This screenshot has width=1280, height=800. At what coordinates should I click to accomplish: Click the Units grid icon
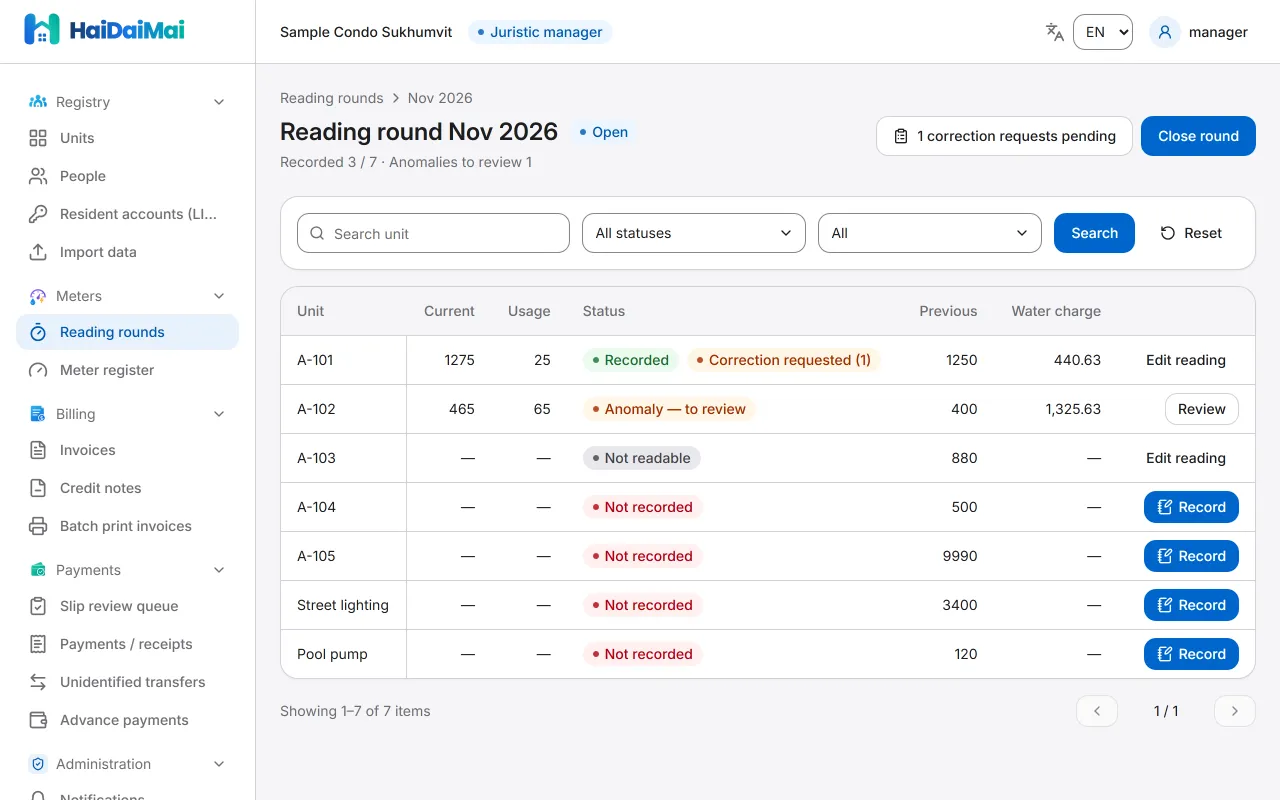pos(38,138)
